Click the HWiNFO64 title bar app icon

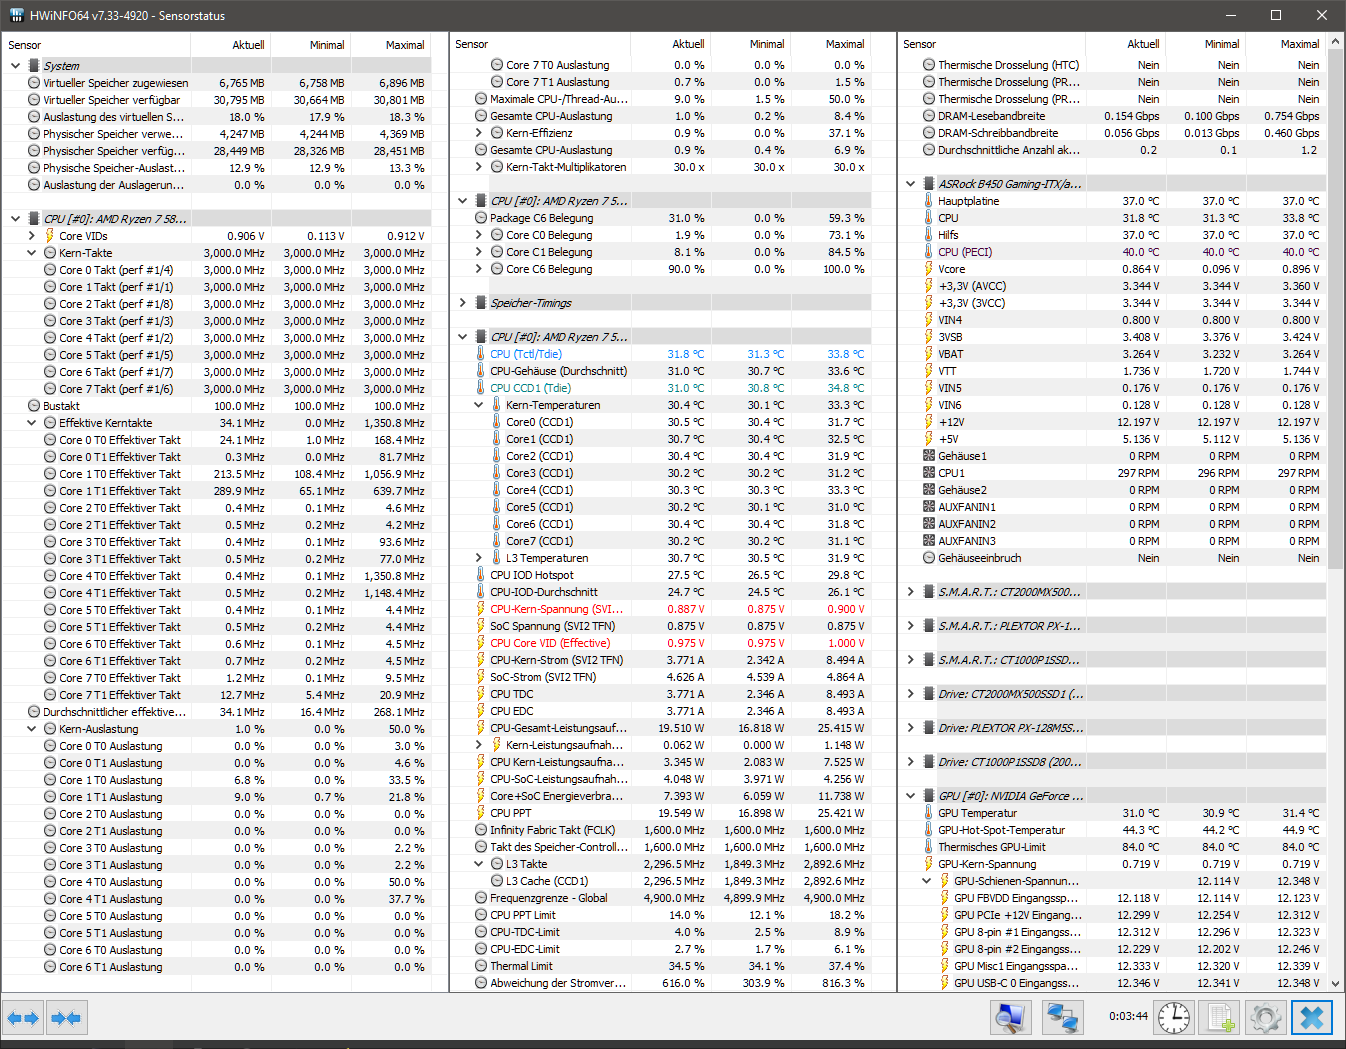pos(16,15)
